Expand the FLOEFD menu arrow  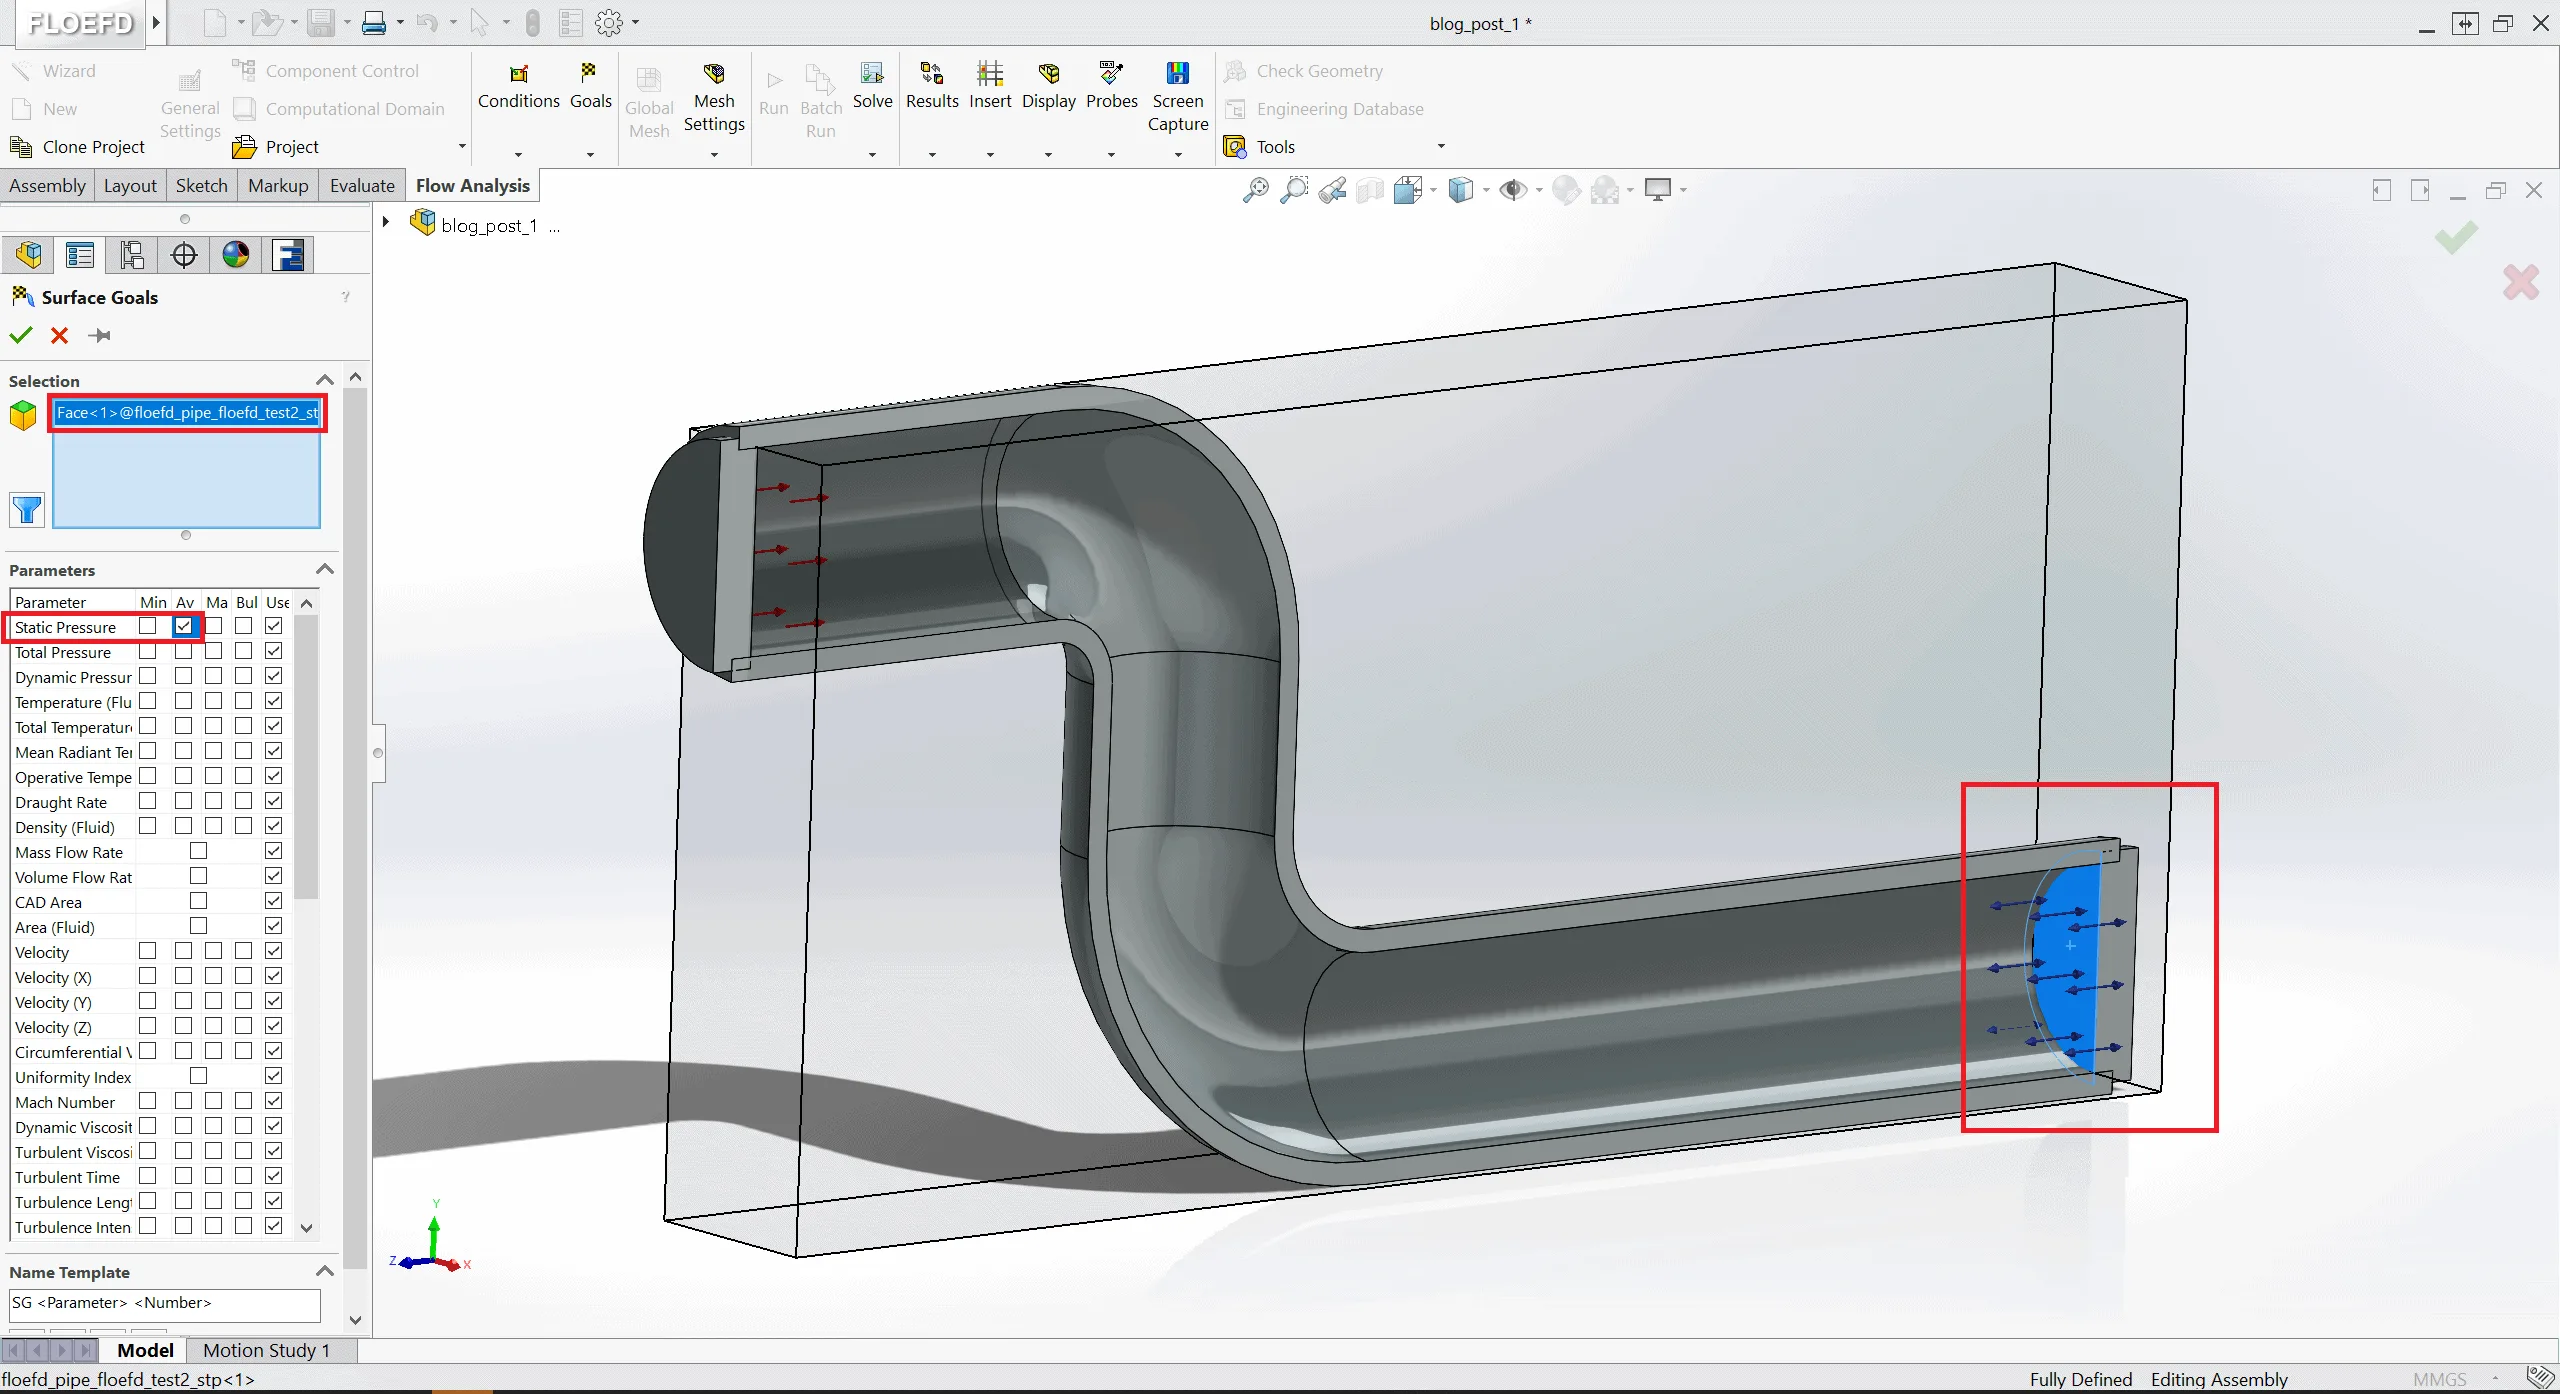coord(156,22)
